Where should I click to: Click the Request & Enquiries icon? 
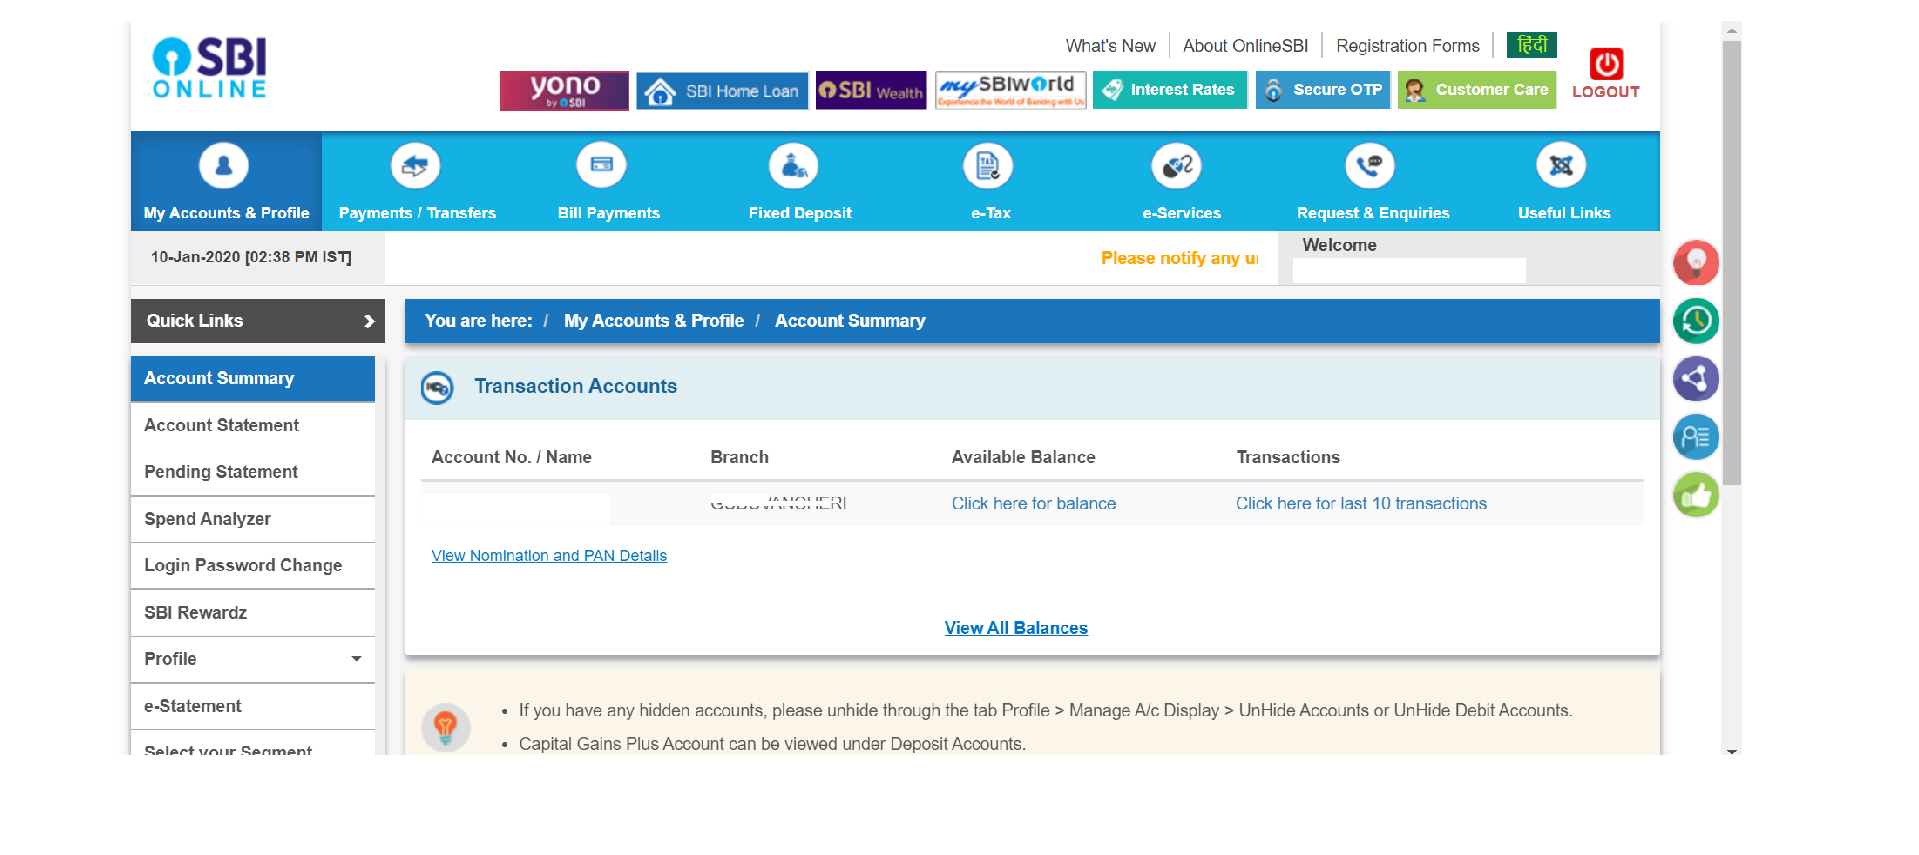click(1370, 166)
